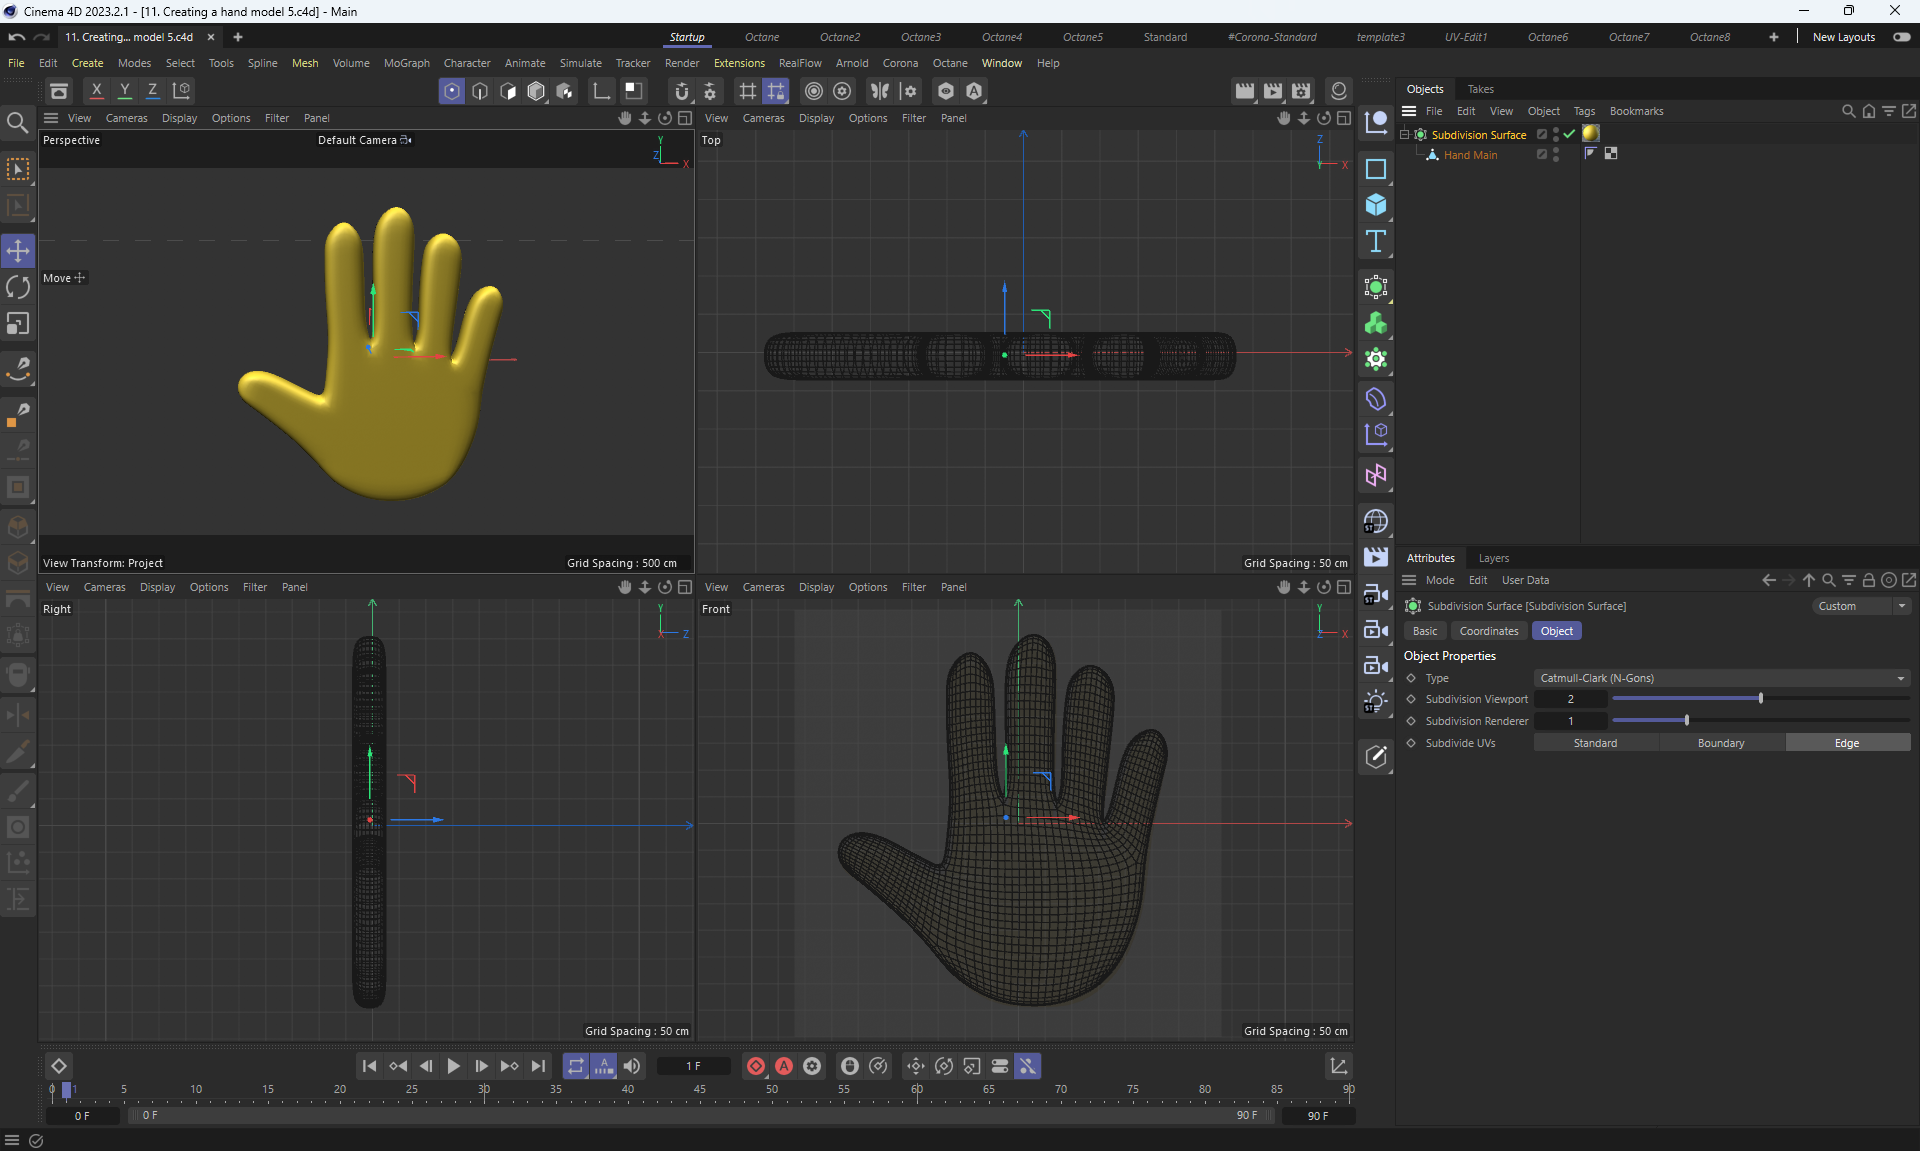Toggle the Subdivision Surface enable checkmark
The width and height of the screenshot is (1920, 1151).
tap(1569, 134)
